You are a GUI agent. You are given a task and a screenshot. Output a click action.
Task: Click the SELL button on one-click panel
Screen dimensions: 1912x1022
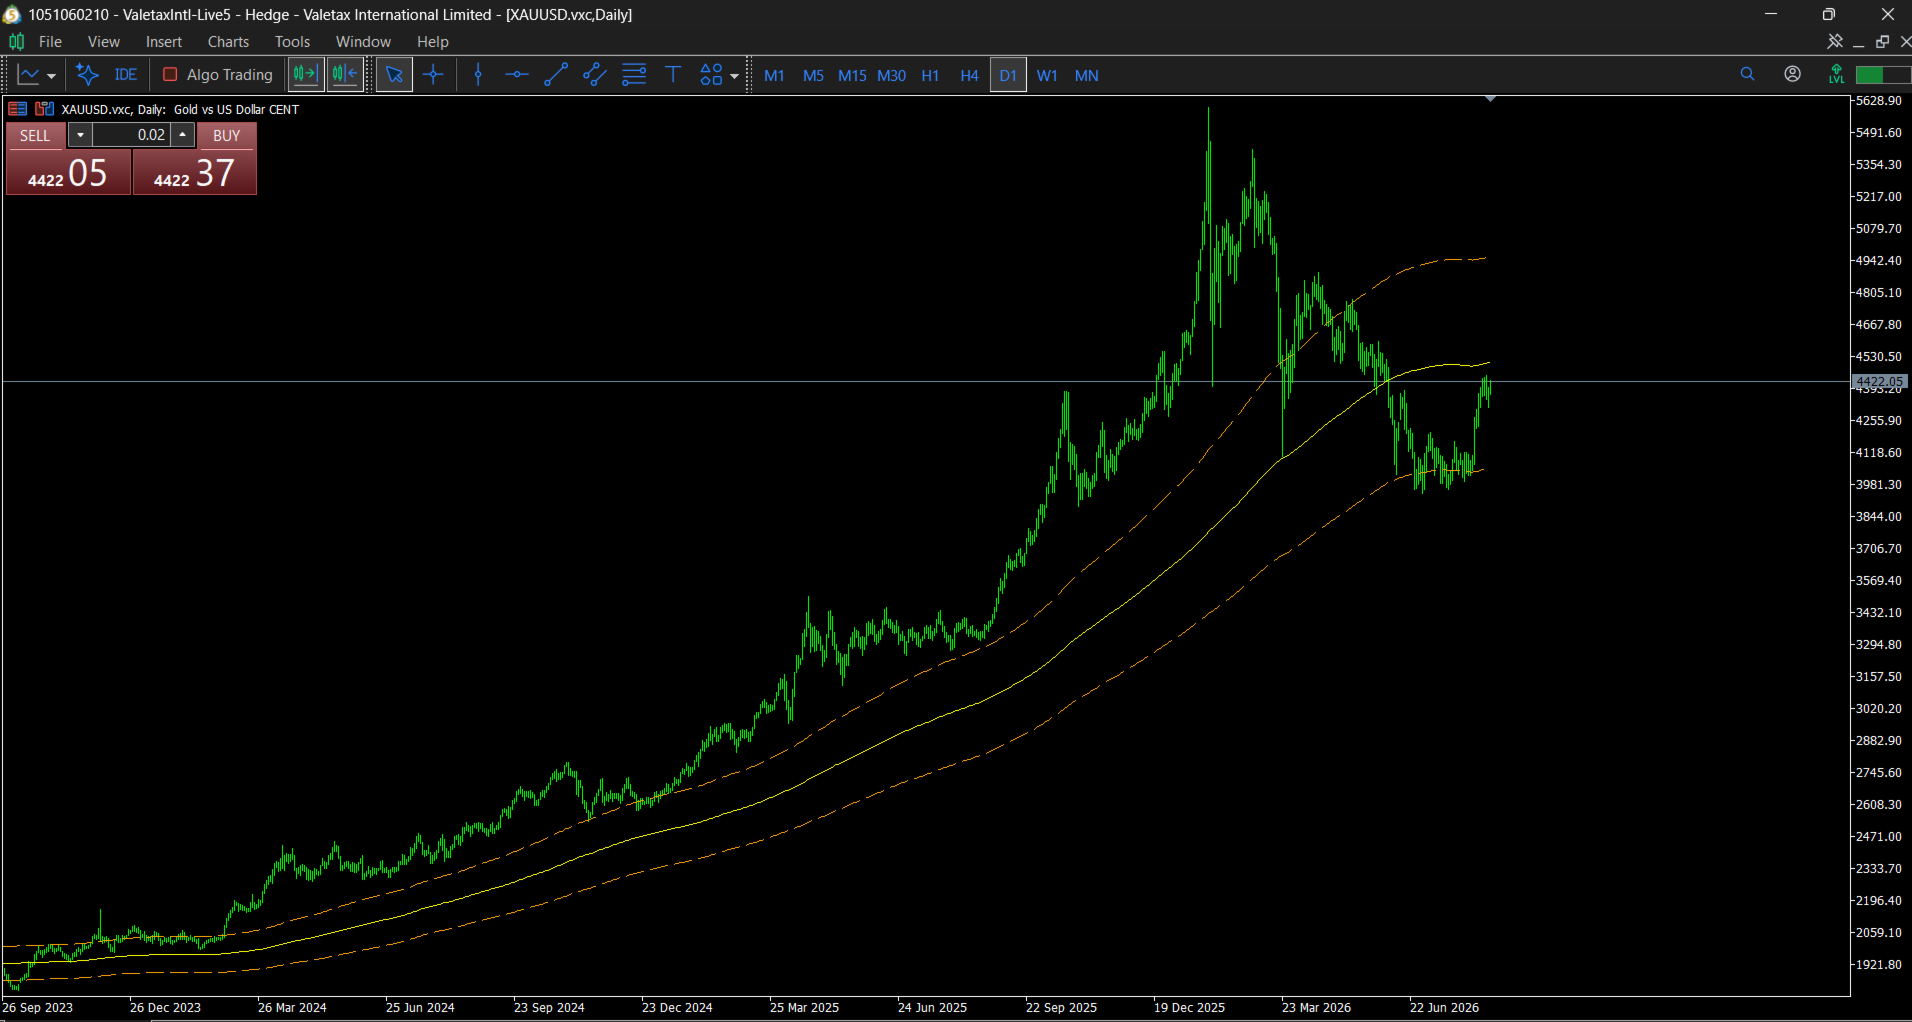click(35, 136)
